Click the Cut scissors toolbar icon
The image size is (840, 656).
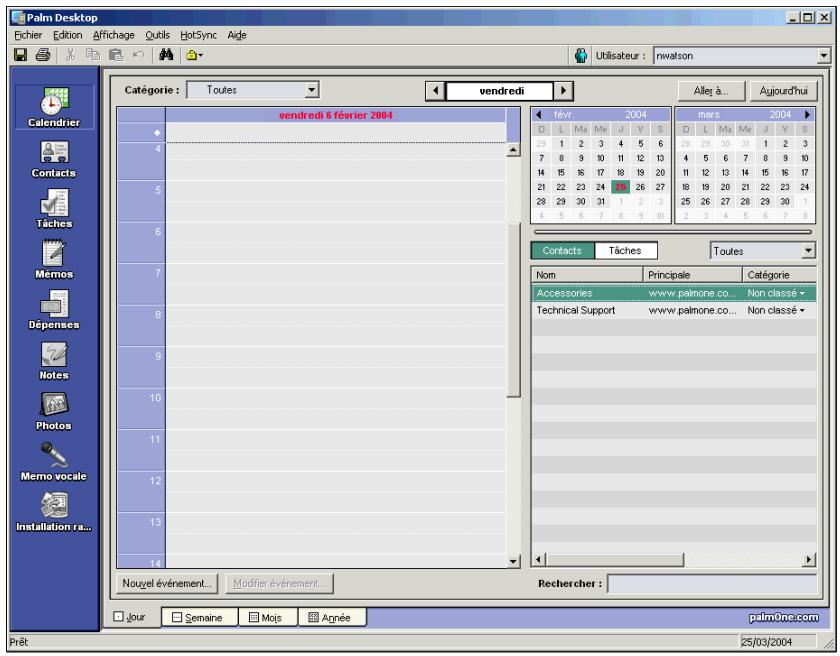[70, 55]
